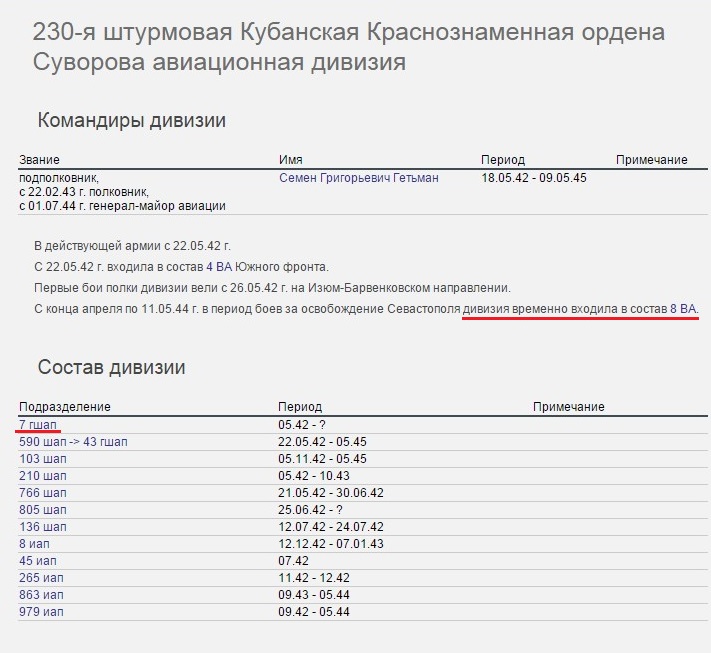711x653 pixels.
Task: Click the 'Период' header in commanders table
Action: 503,160
